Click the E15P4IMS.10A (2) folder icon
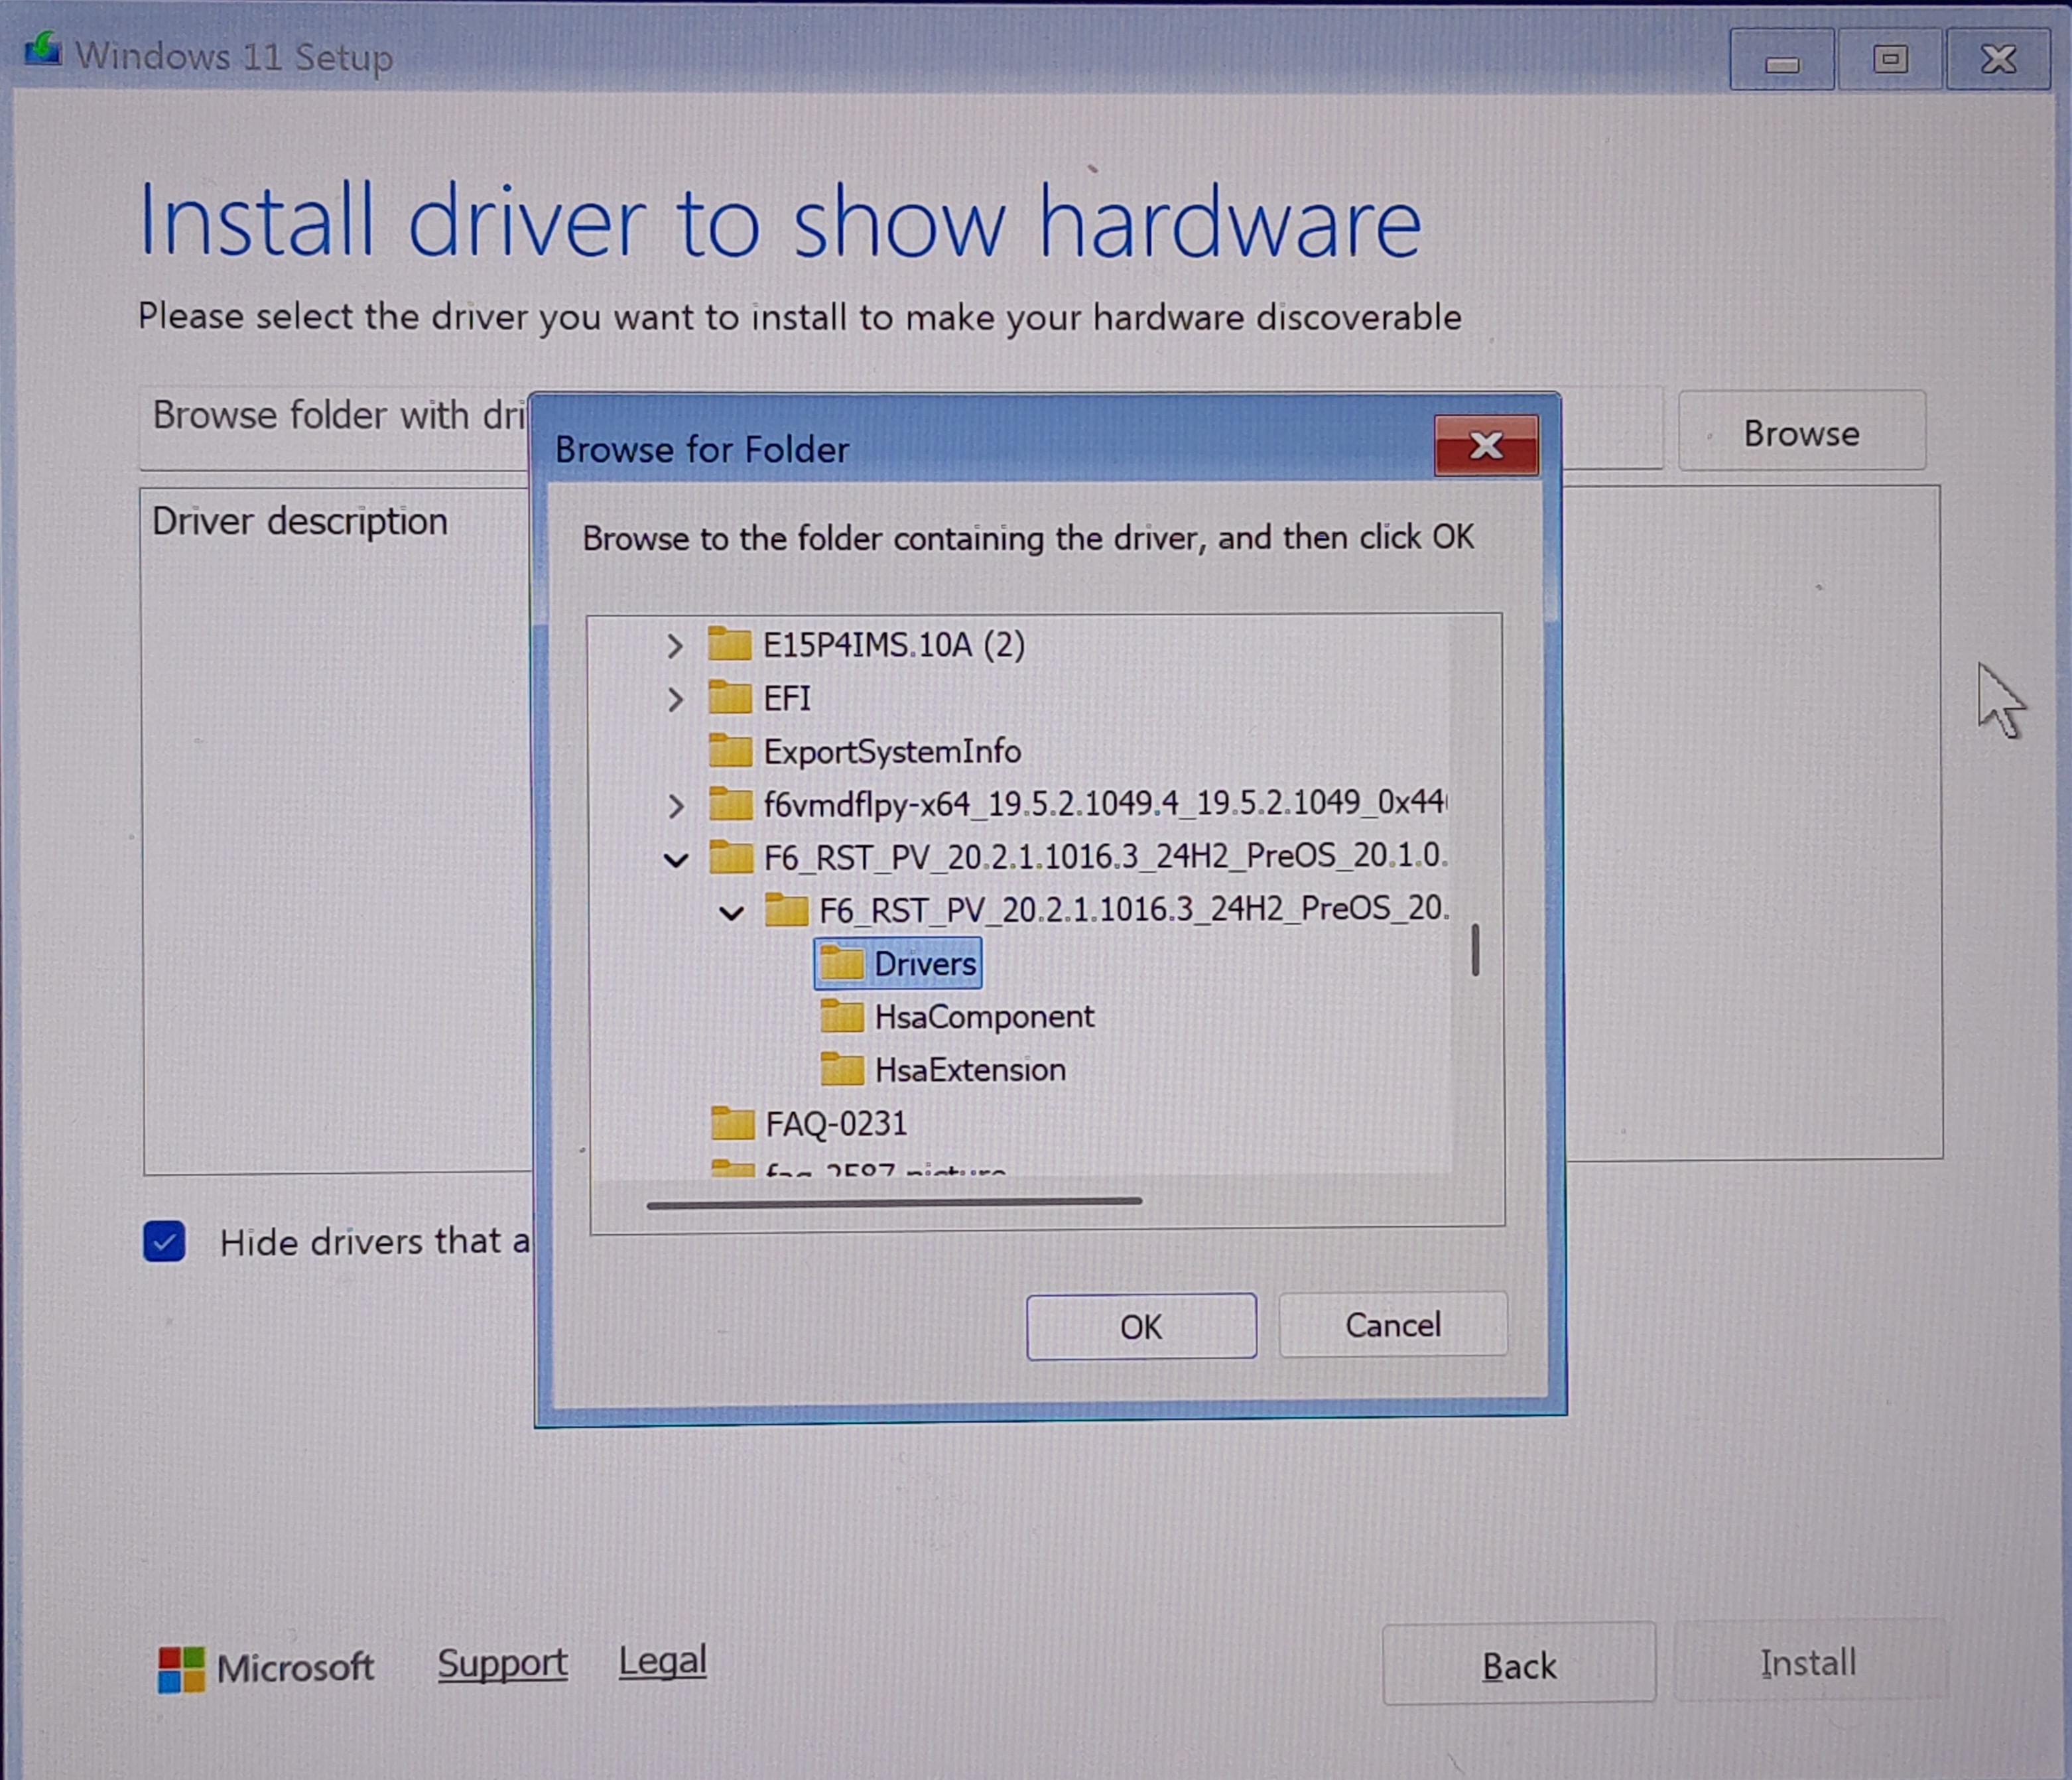Screen dimensions: 2072x1780 pos(729,644)
